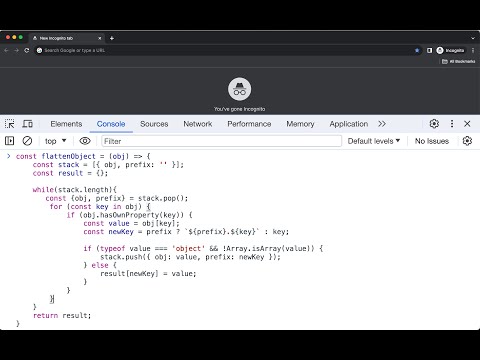
Task: Close the New Incognito tab
Action: pos(99,38)
